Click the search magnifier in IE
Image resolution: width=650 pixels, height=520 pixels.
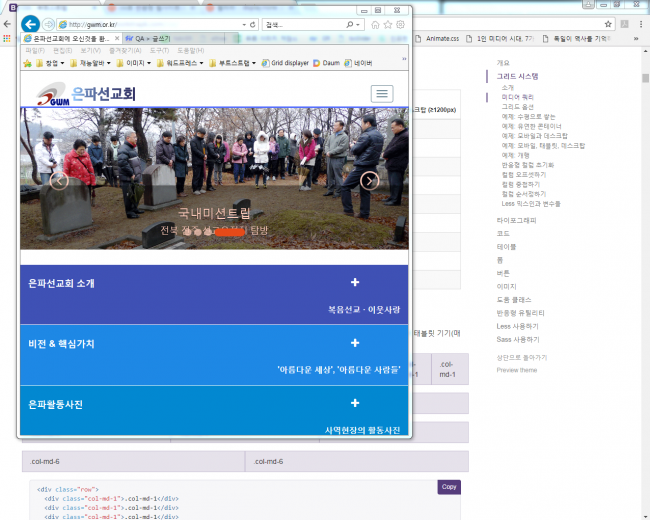[x=350, y=25]
